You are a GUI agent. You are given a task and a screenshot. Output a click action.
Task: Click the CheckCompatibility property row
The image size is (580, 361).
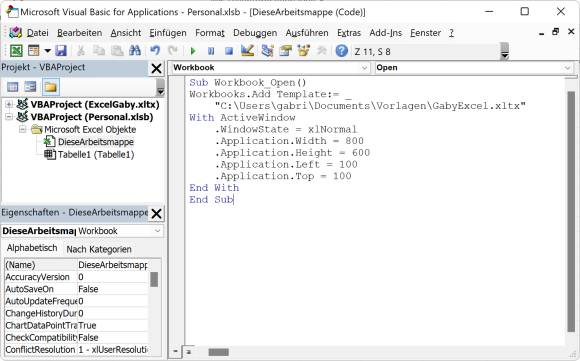(x=76, y=338)
